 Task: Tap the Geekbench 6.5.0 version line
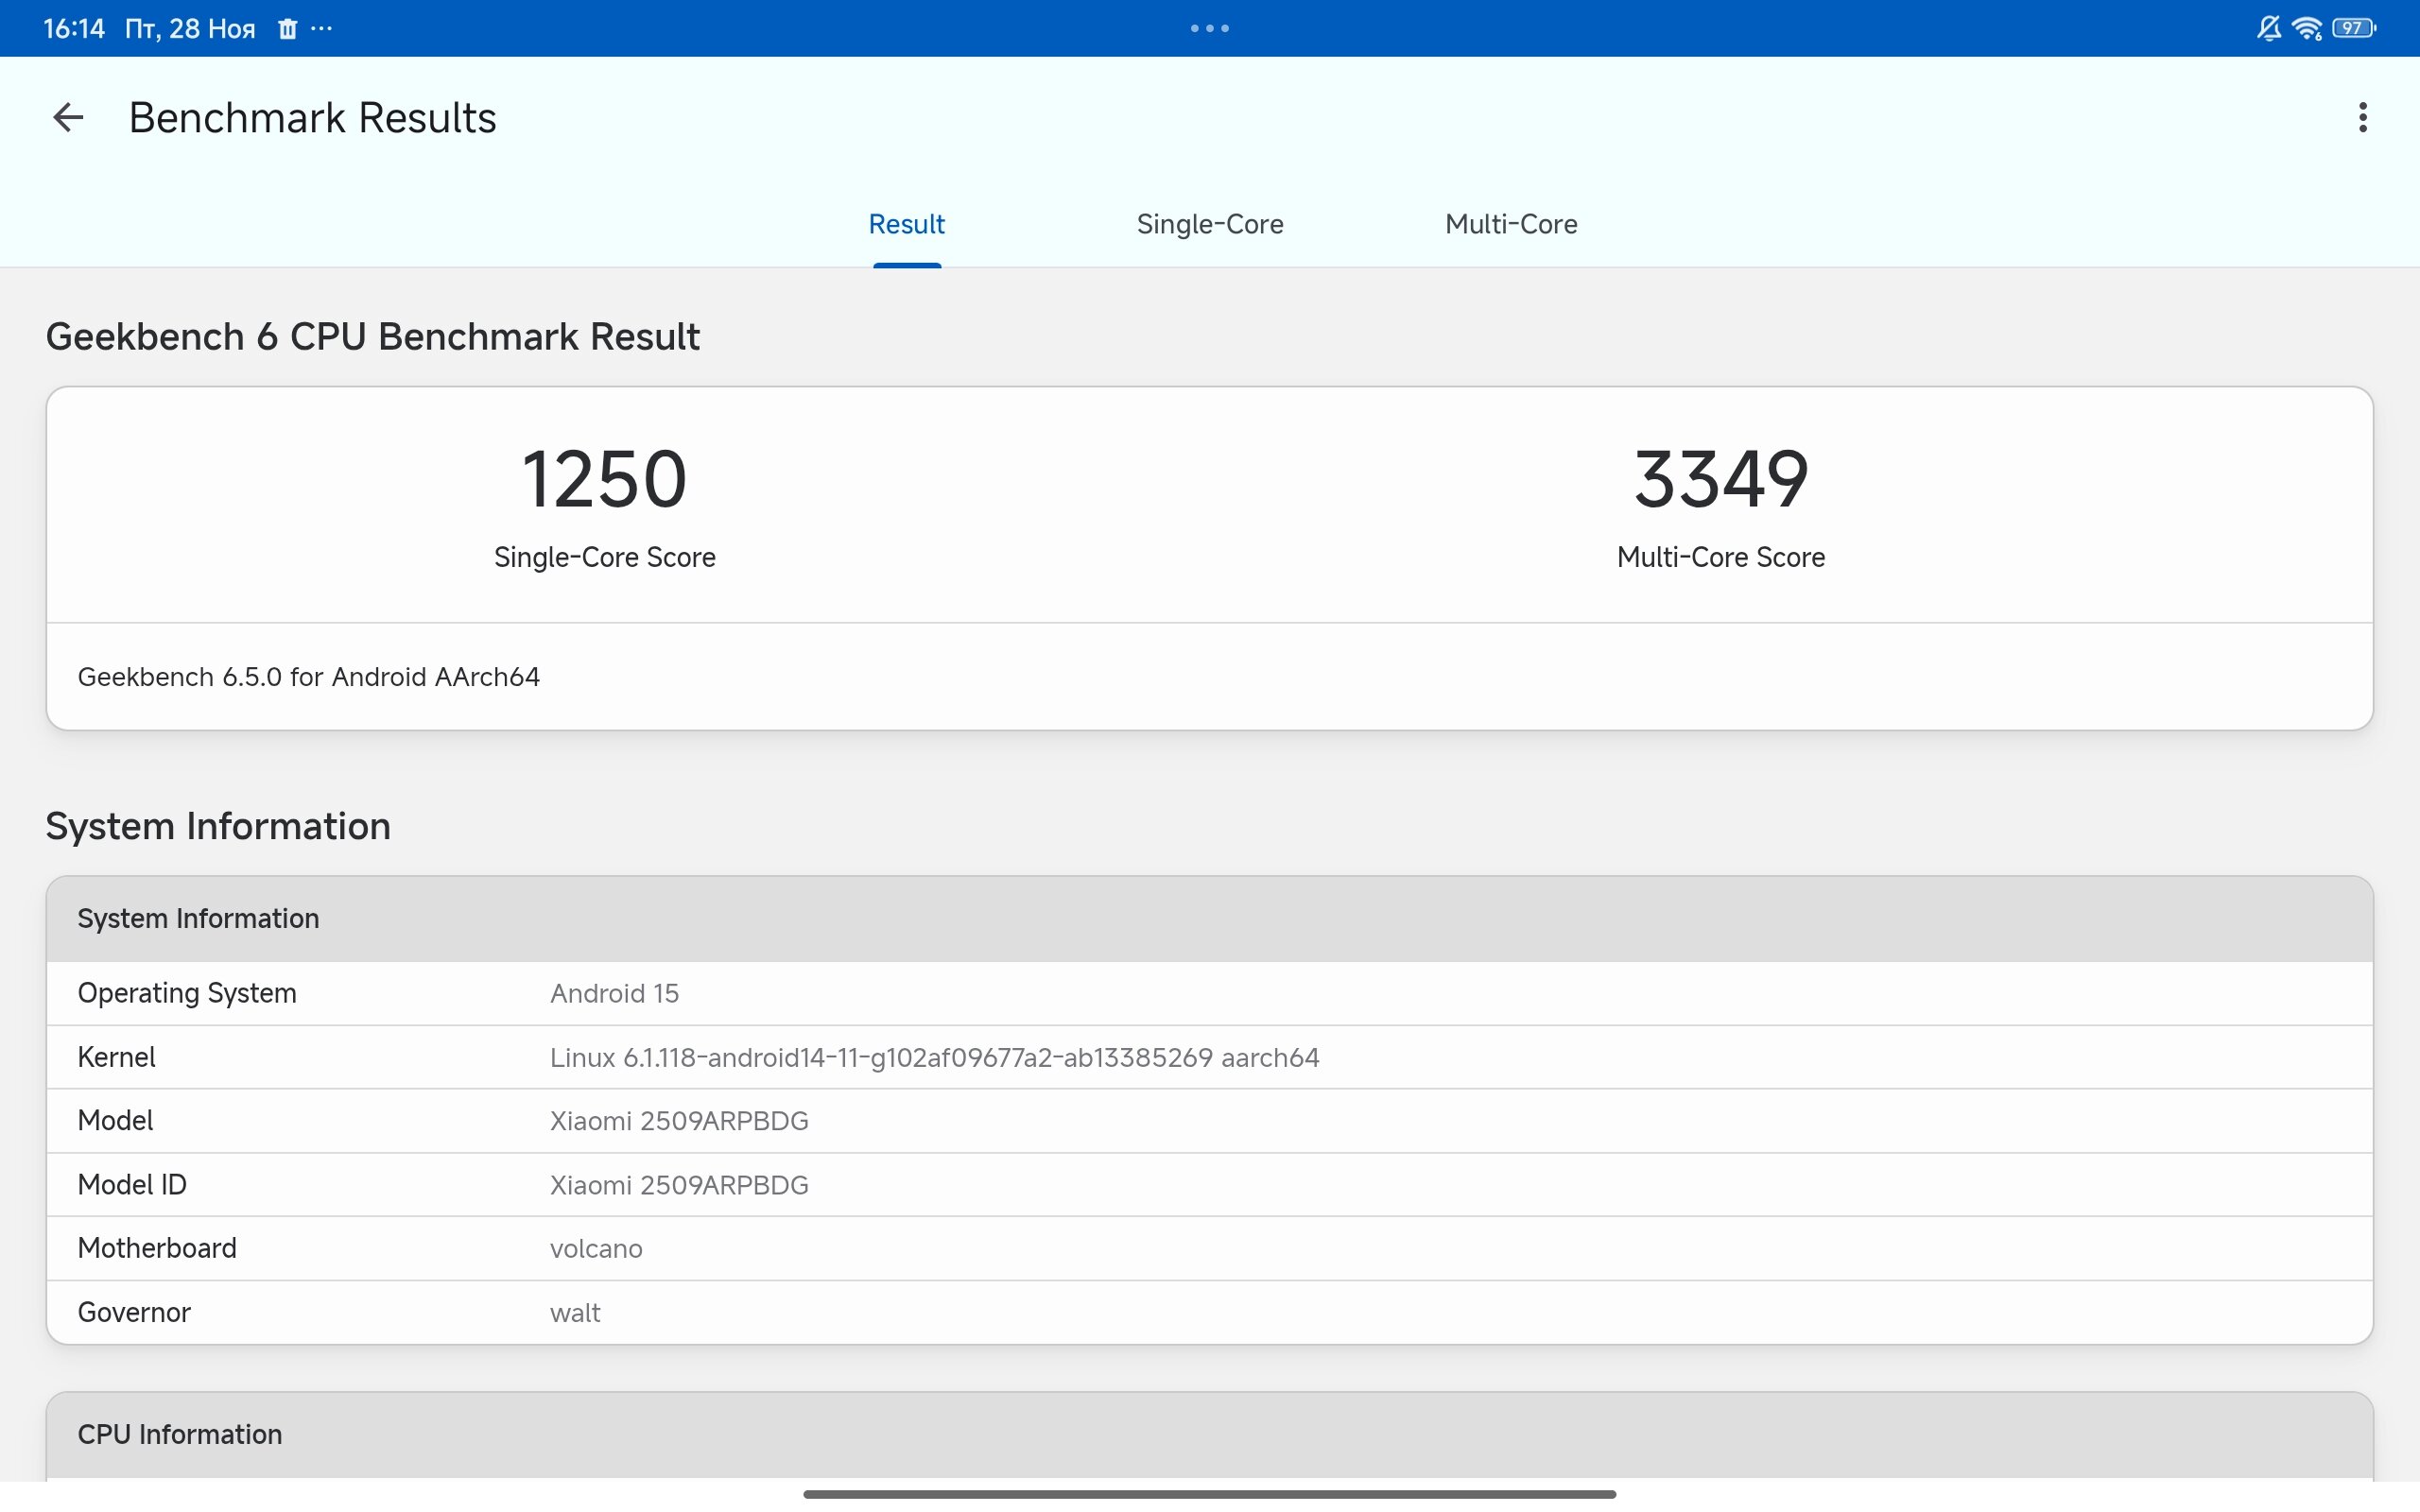(x=308, y=677)
